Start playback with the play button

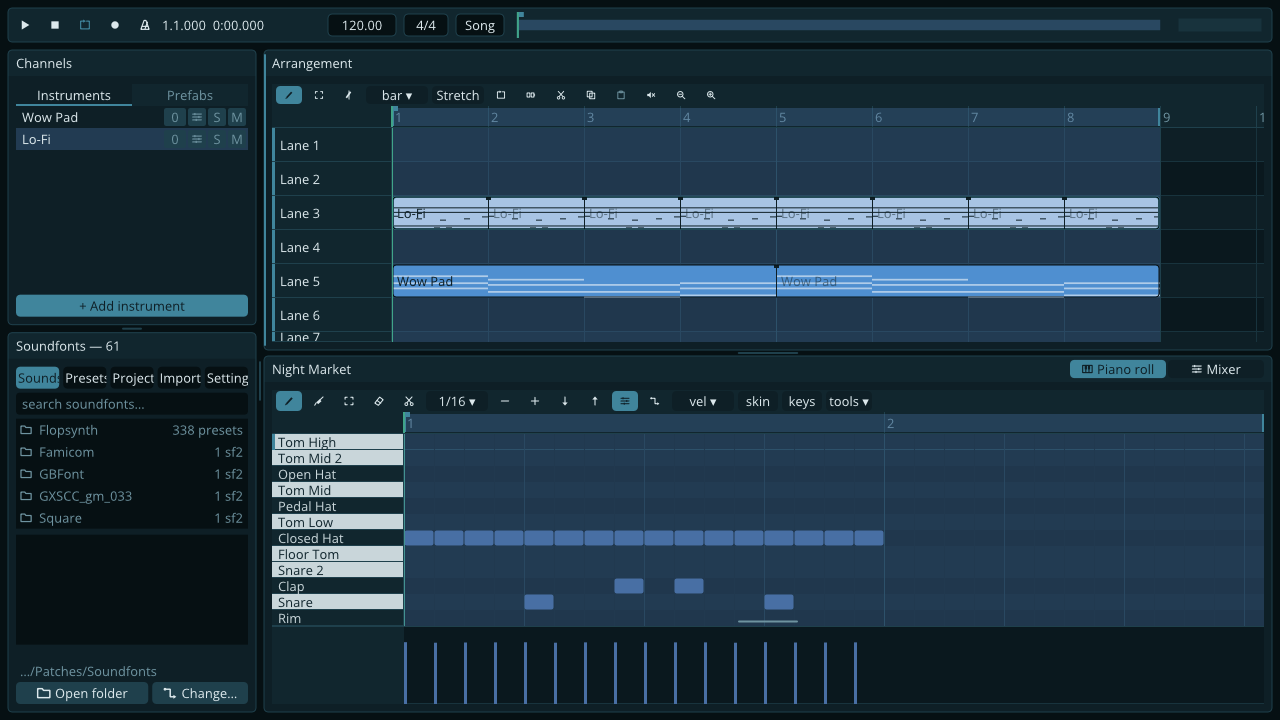click(x=25, y=25)
